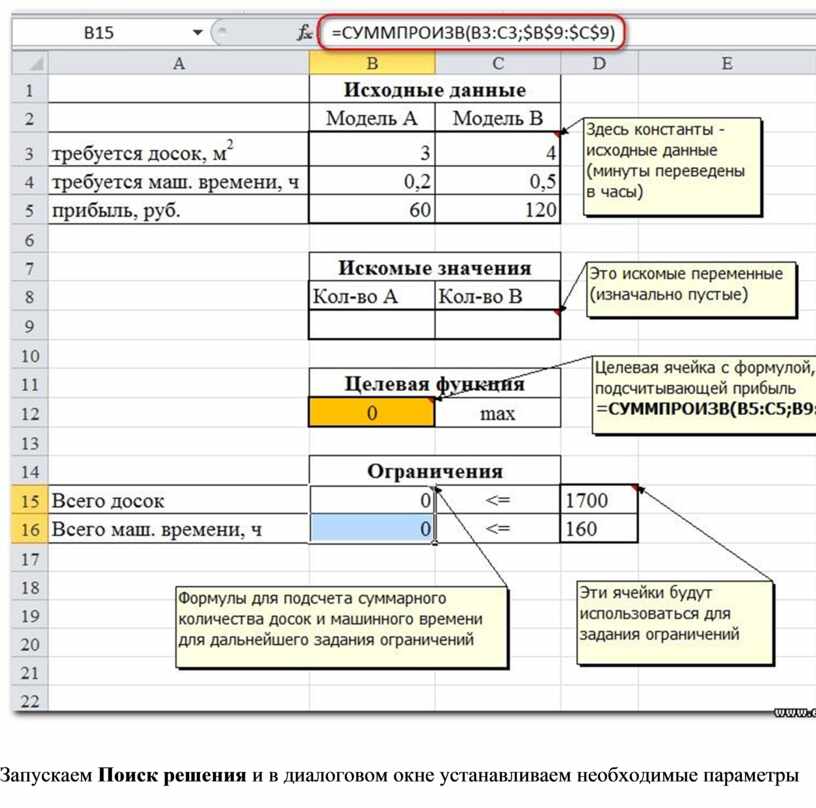Select cell C3 with value 4
This screenshot has height=808, width=816.
(x=498, y=151)
